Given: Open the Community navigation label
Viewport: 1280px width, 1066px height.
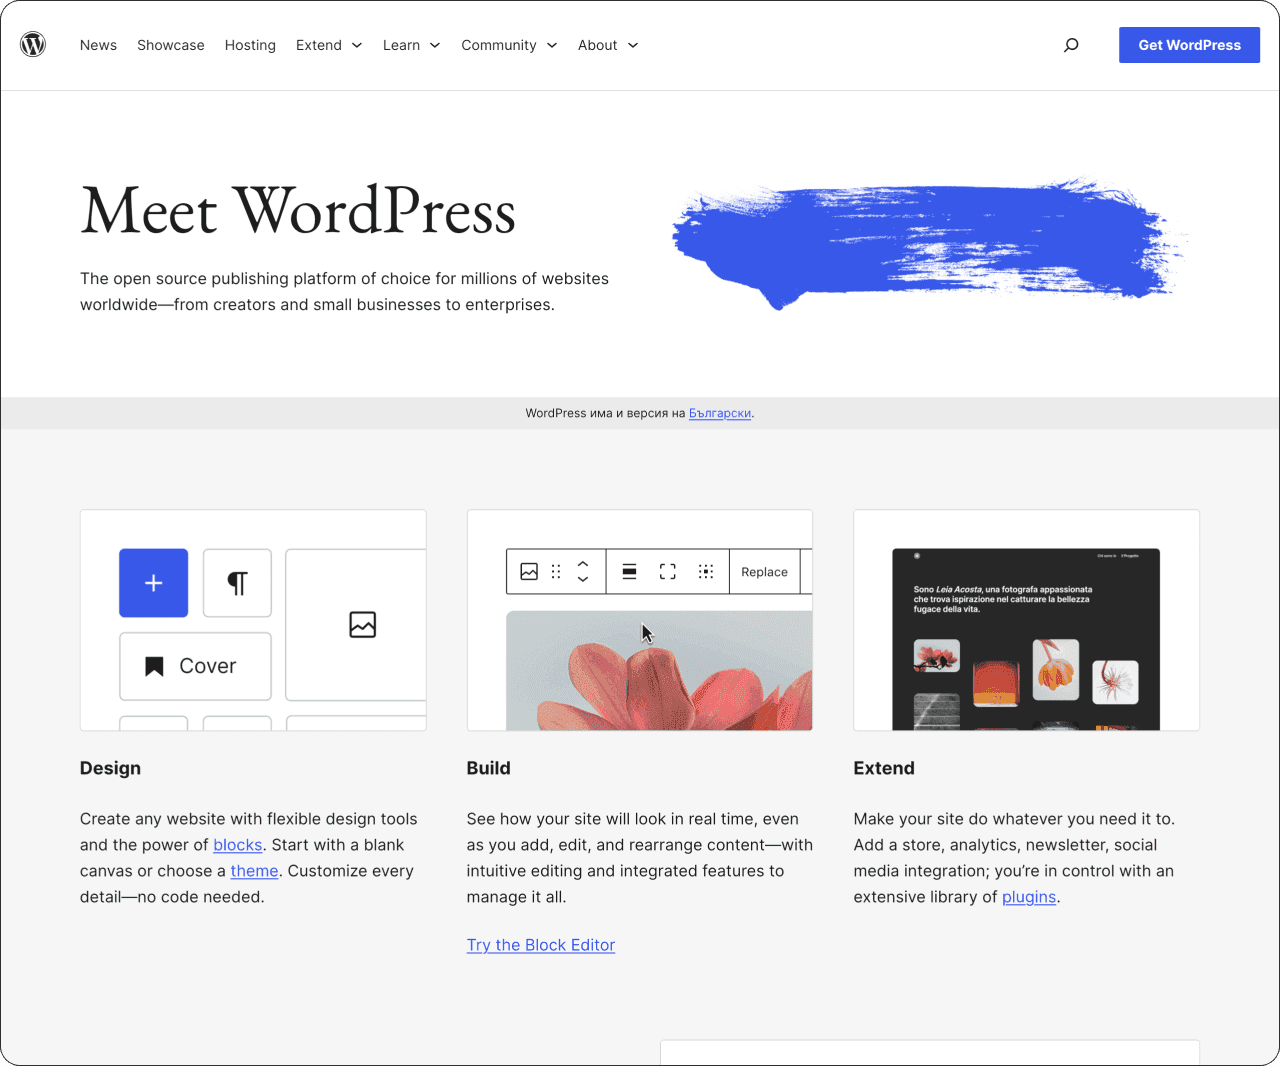Looking at the screenshot, I should [499, 45].
